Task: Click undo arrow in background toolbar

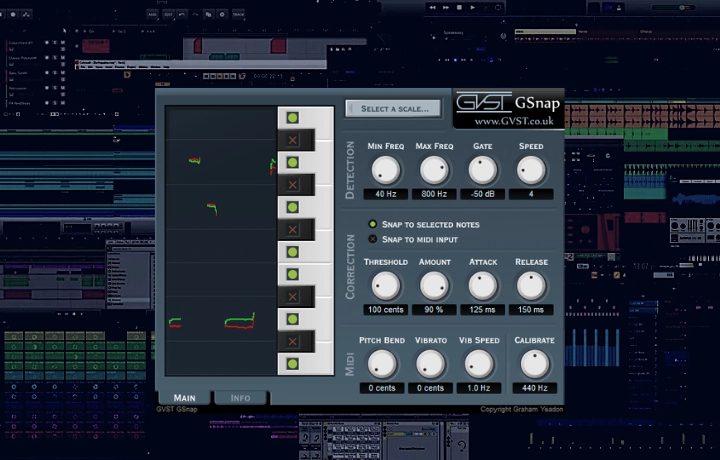Action: 182,14
